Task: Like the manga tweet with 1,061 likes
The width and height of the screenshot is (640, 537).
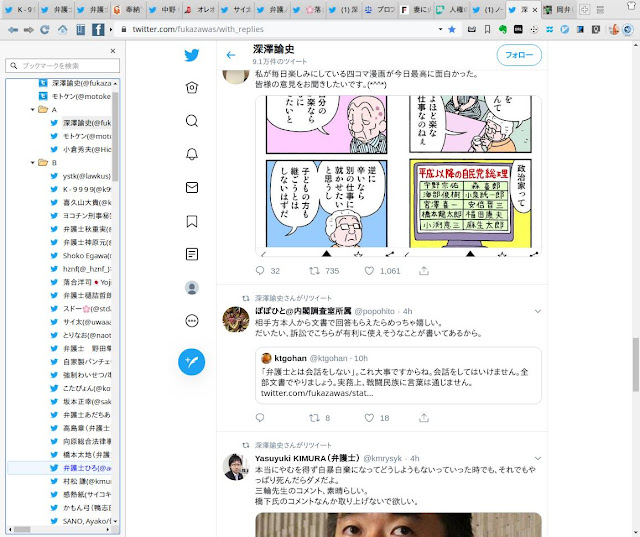Action: [369, 271]
